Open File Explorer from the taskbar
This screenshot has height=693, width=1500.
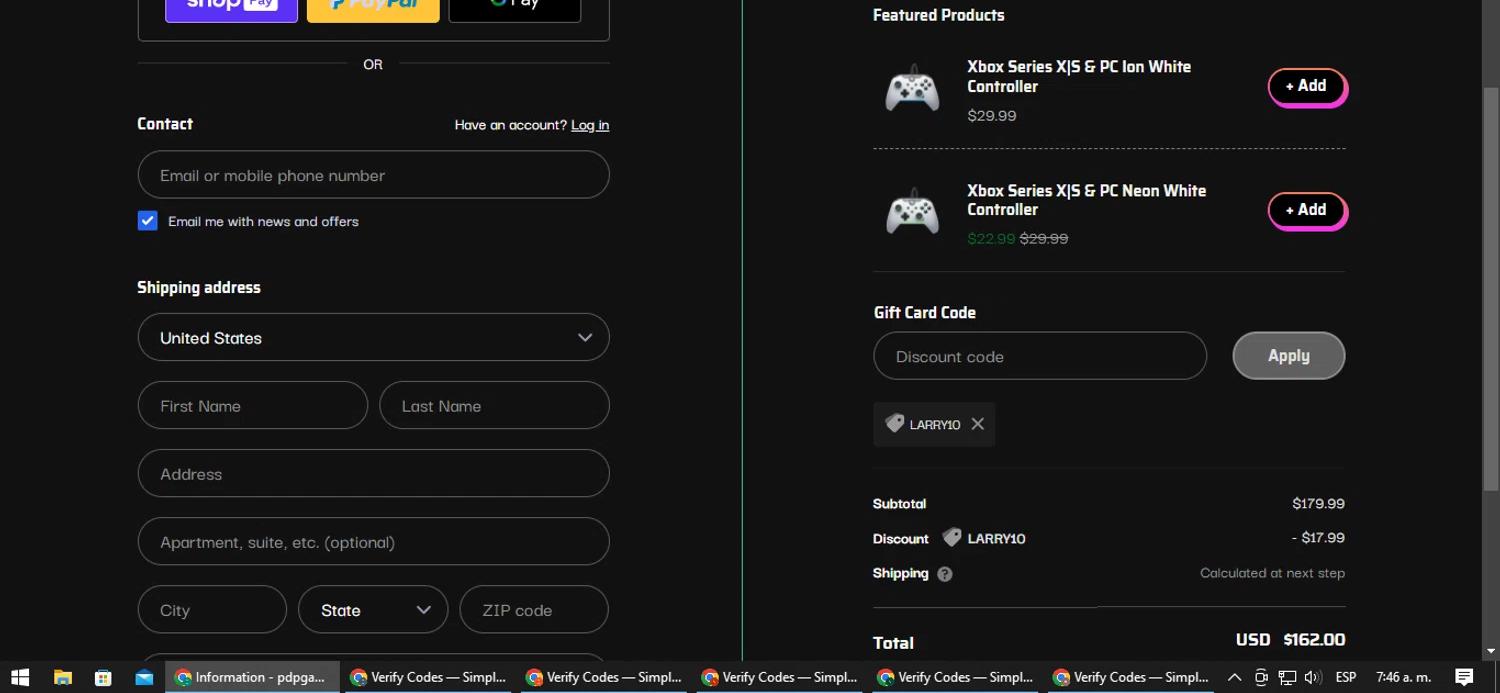tap(62, 677)
